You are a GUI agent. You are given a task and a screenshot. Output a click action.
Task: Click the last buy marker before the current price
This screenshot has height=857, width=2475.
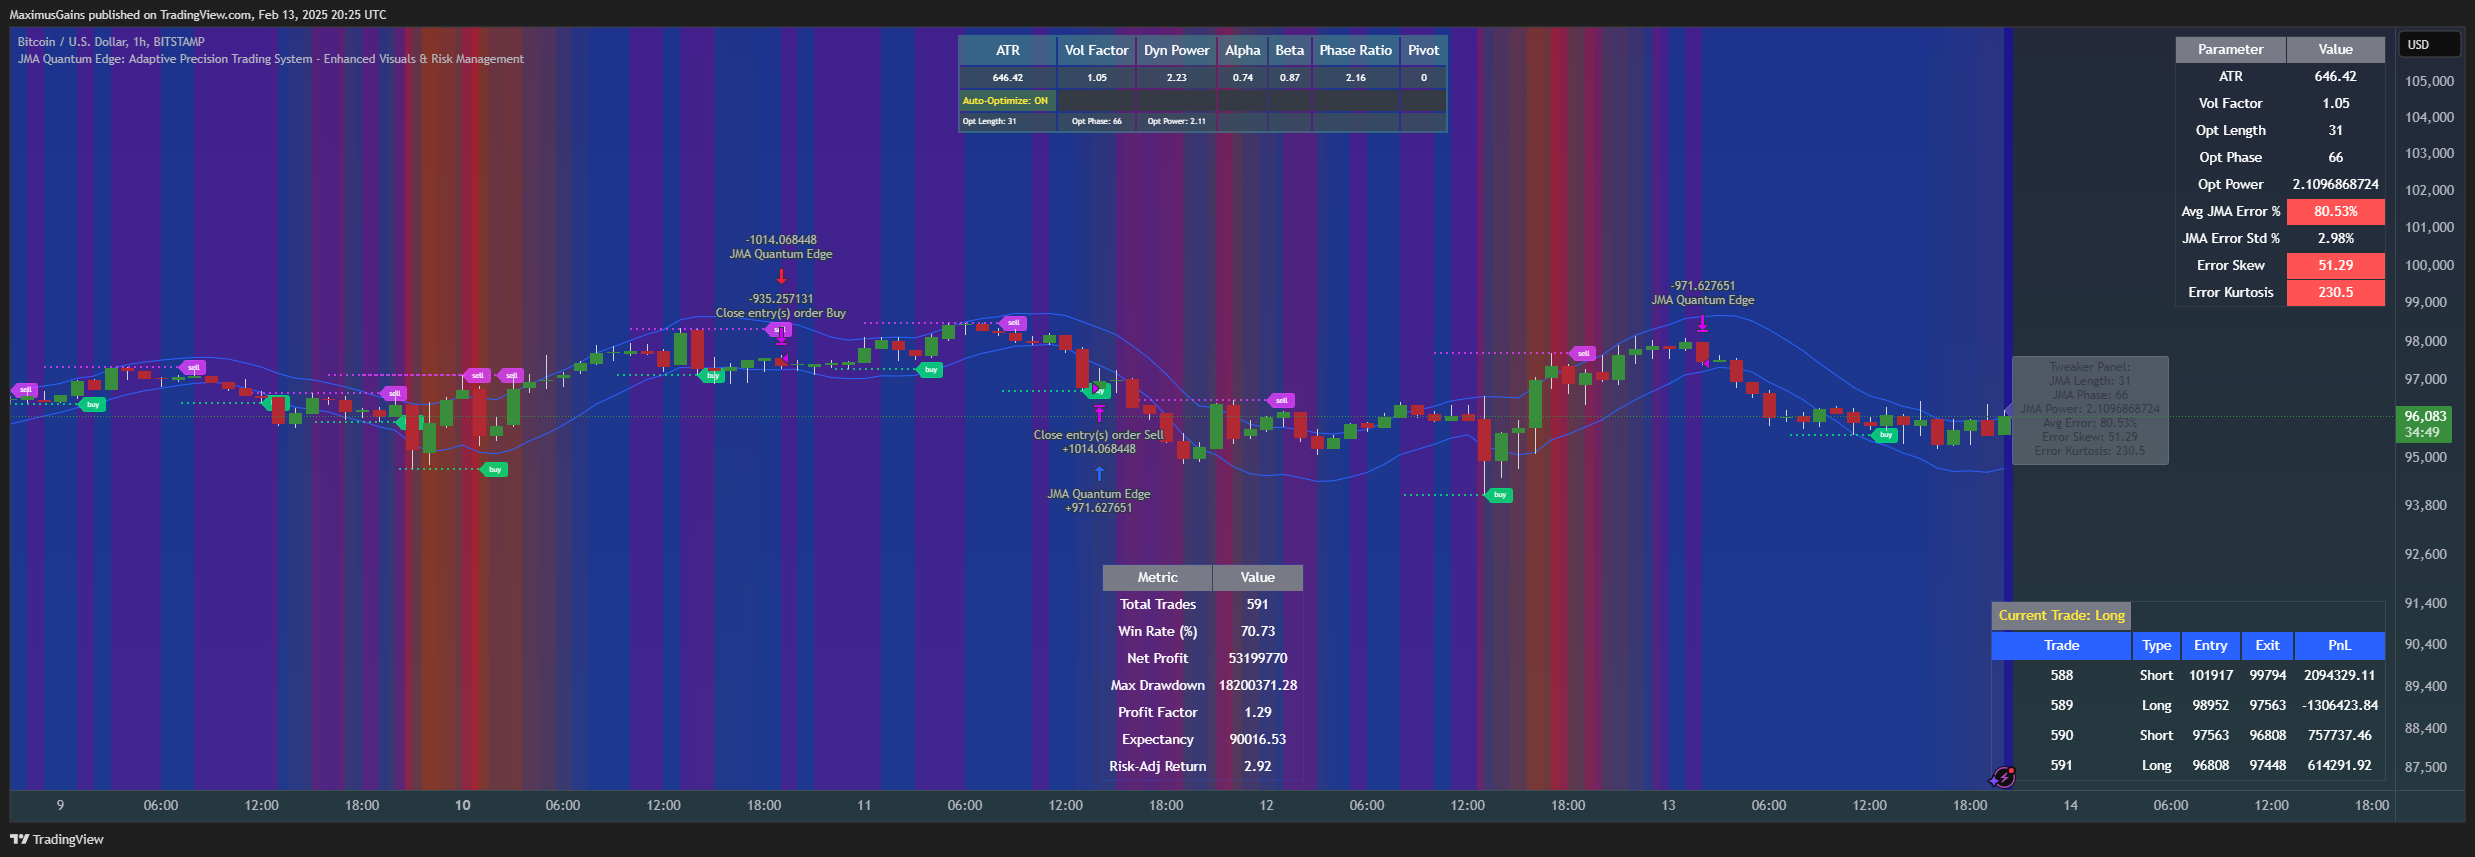coord(1885,435)
